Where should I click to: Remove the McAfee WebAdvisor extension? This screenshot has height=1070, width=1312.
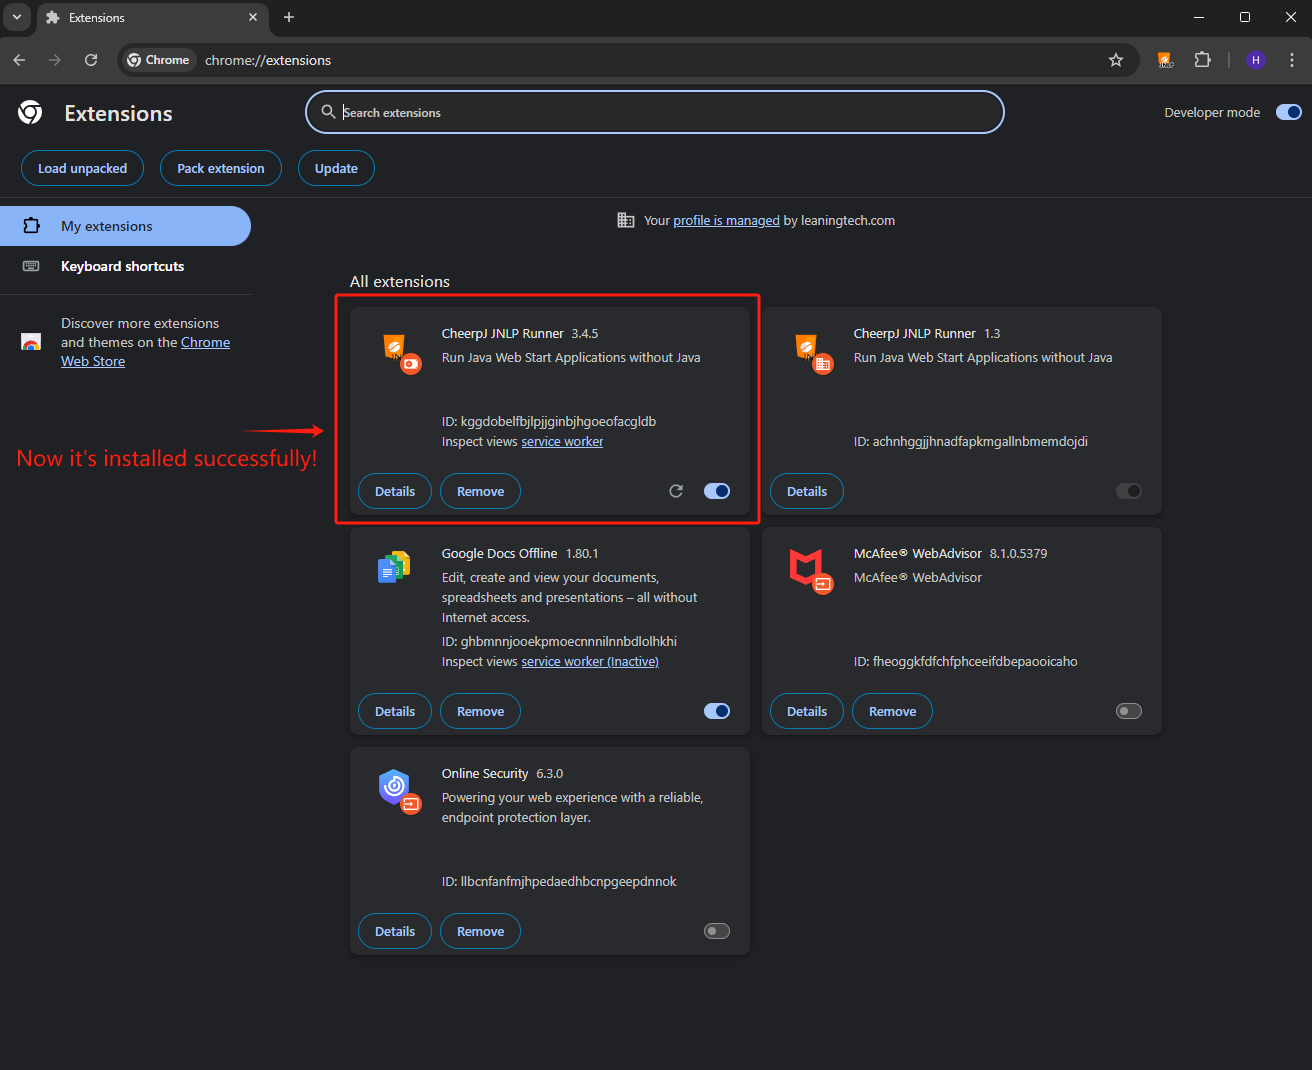[x=892, y=711]
